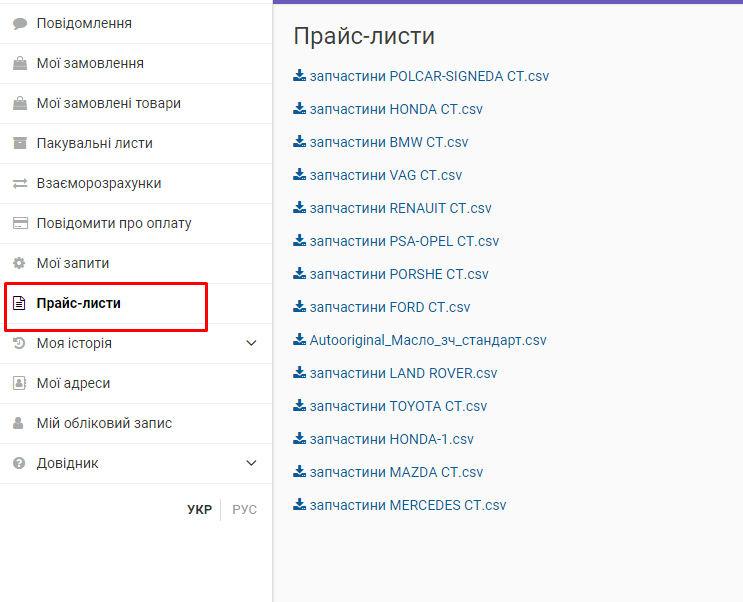Image resolution: width=743 pixels, height=602 pixels.
Task: Open the Повідомлення menu item
Action: coord(136,24)
